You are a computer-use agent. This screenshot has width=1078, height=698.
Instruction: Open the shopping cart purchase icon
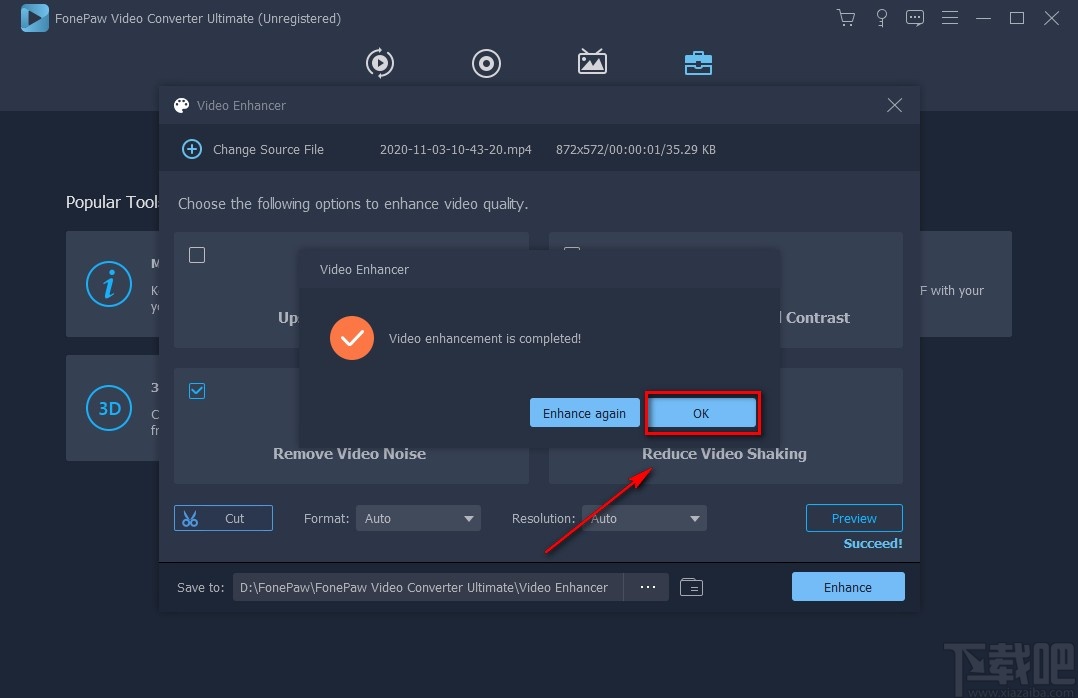[x=846, y=18]
